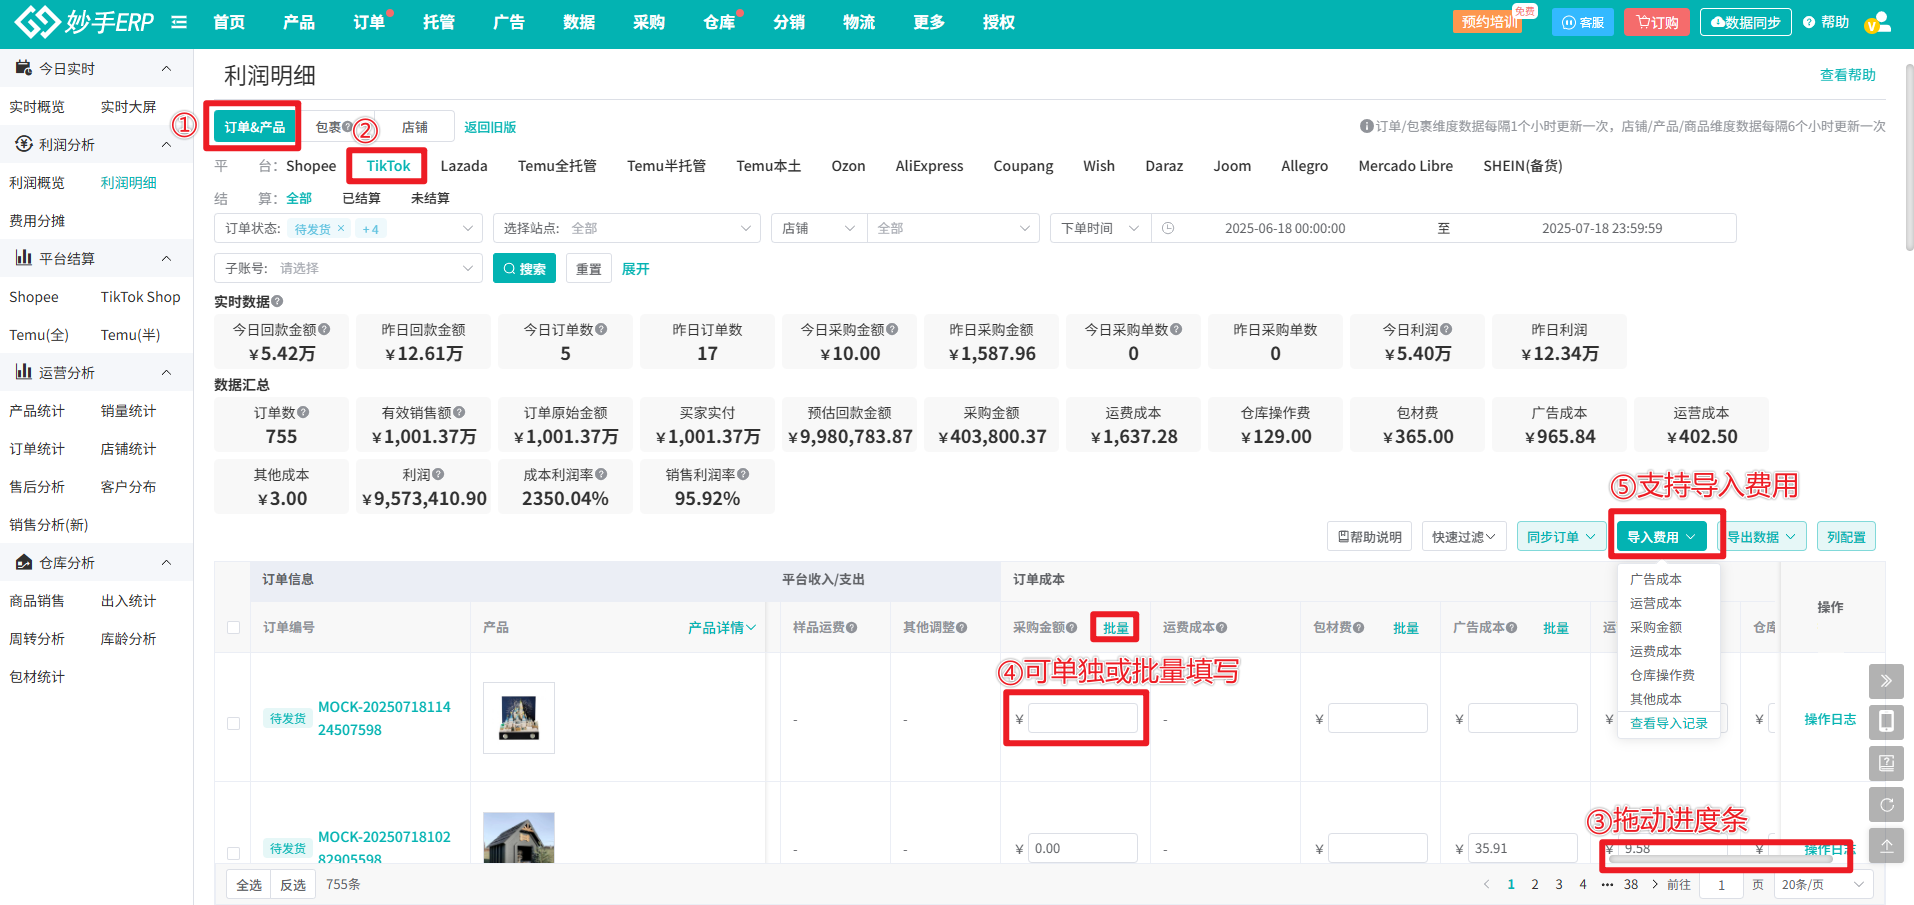Open the 导出数据 dropdown button
The height and width of the screenshot is (905, 1914).
[1761, 537]
